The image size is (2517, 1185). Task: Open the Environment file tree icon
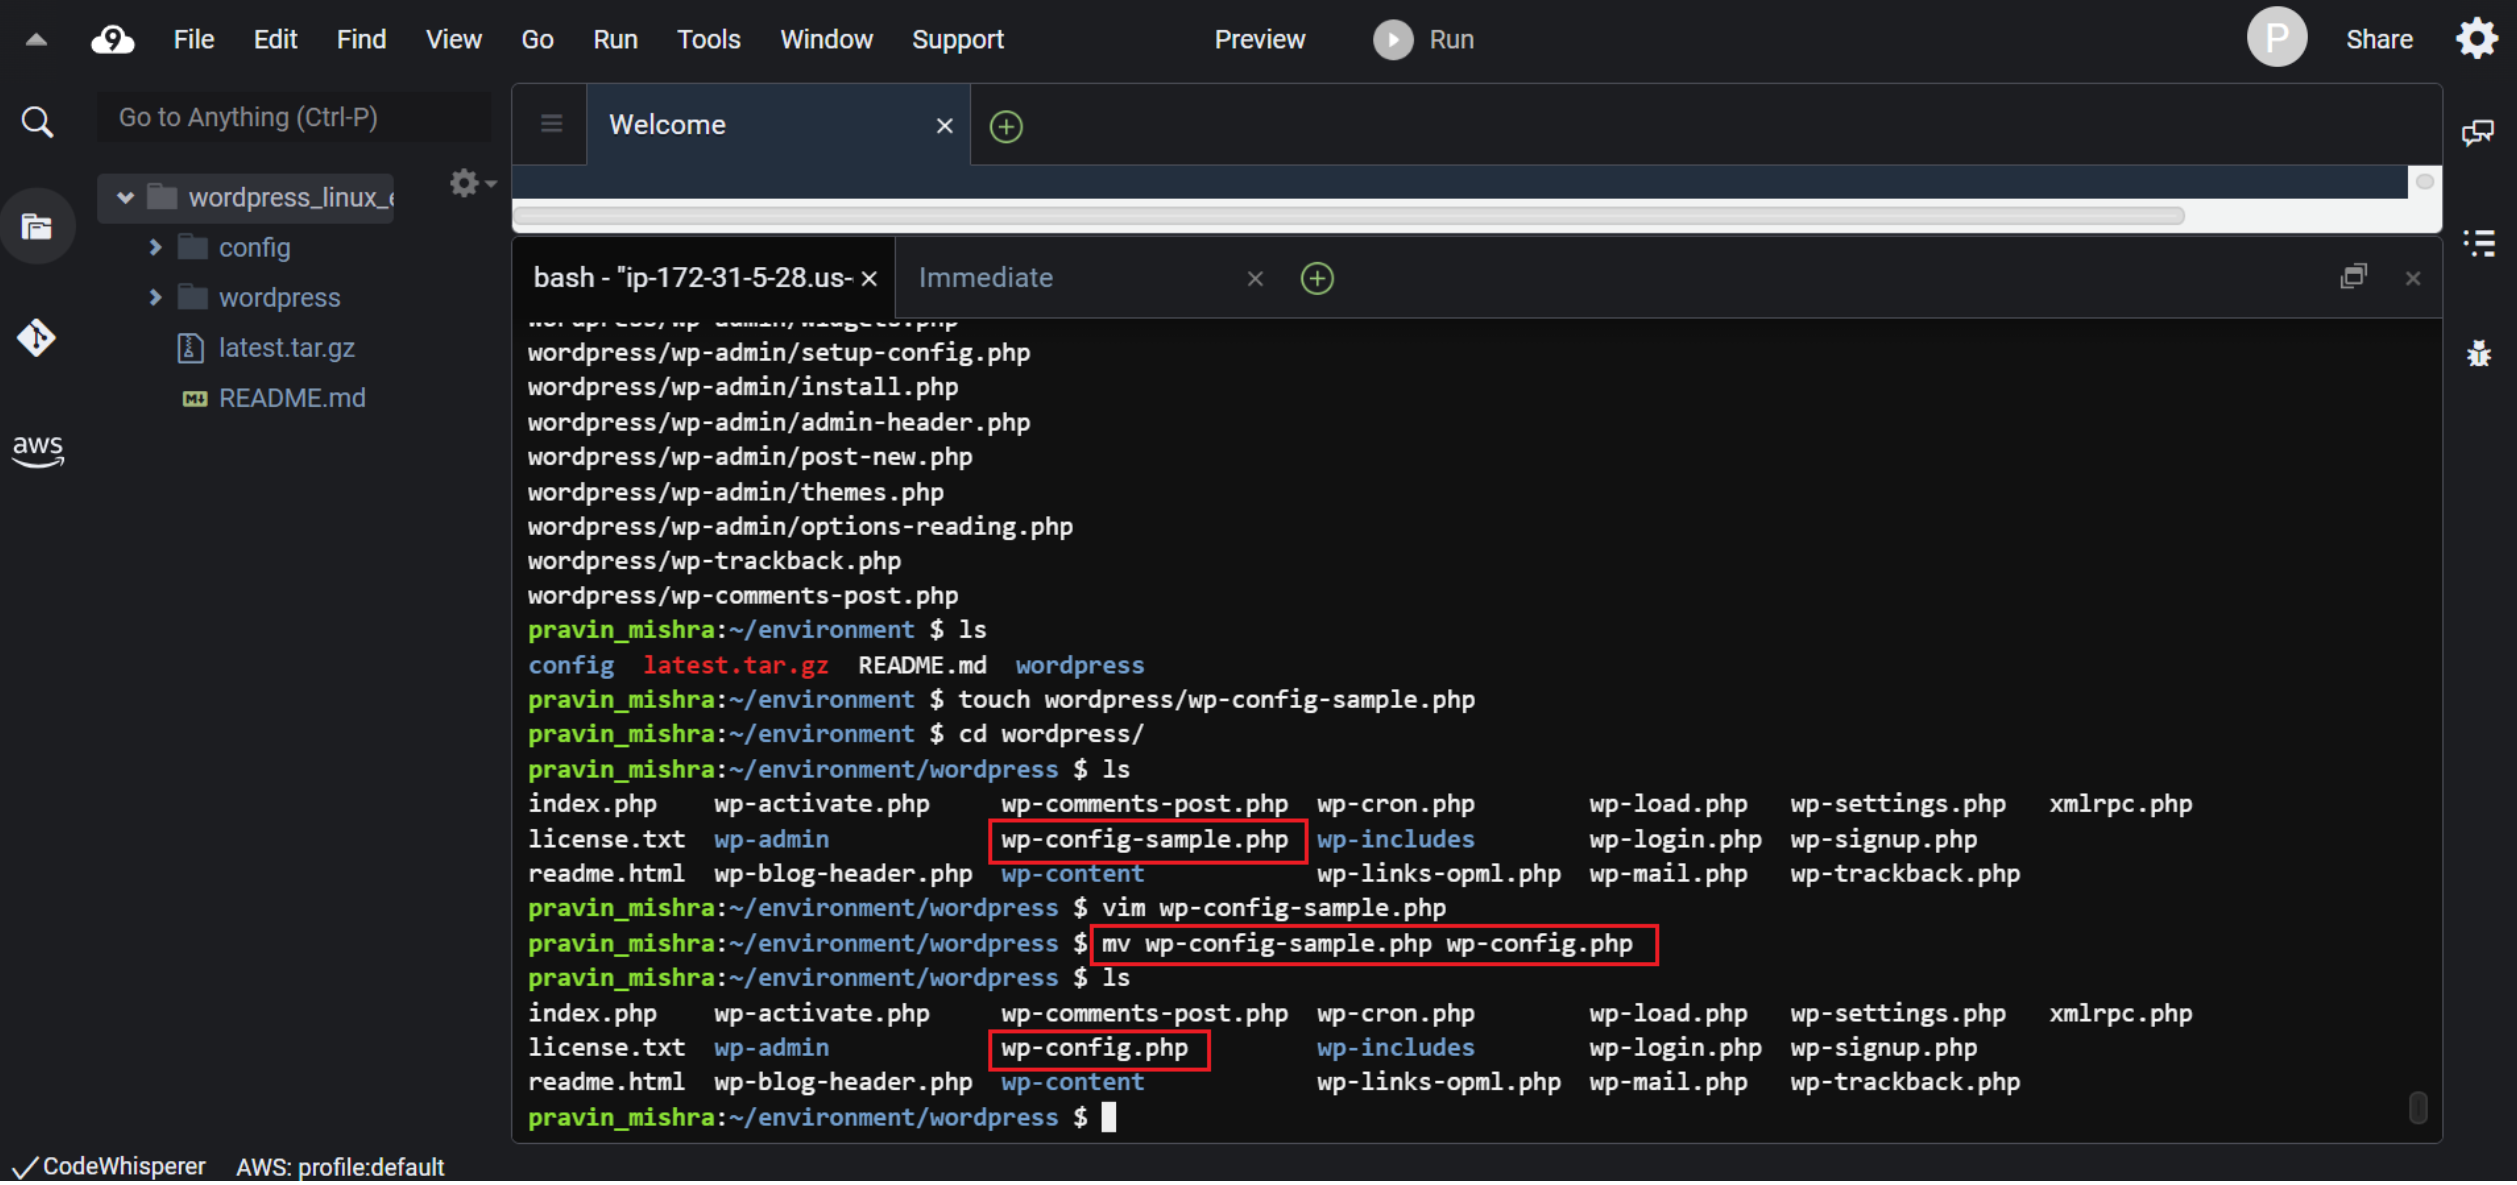tap(37, 227)
